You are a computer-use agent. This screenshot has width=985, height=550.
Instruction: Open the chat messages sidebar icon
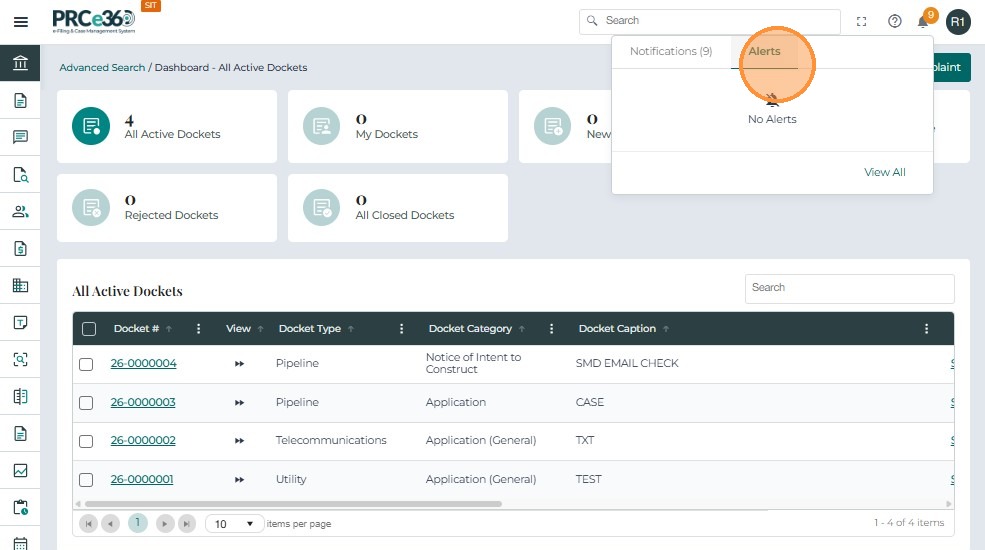20,137
